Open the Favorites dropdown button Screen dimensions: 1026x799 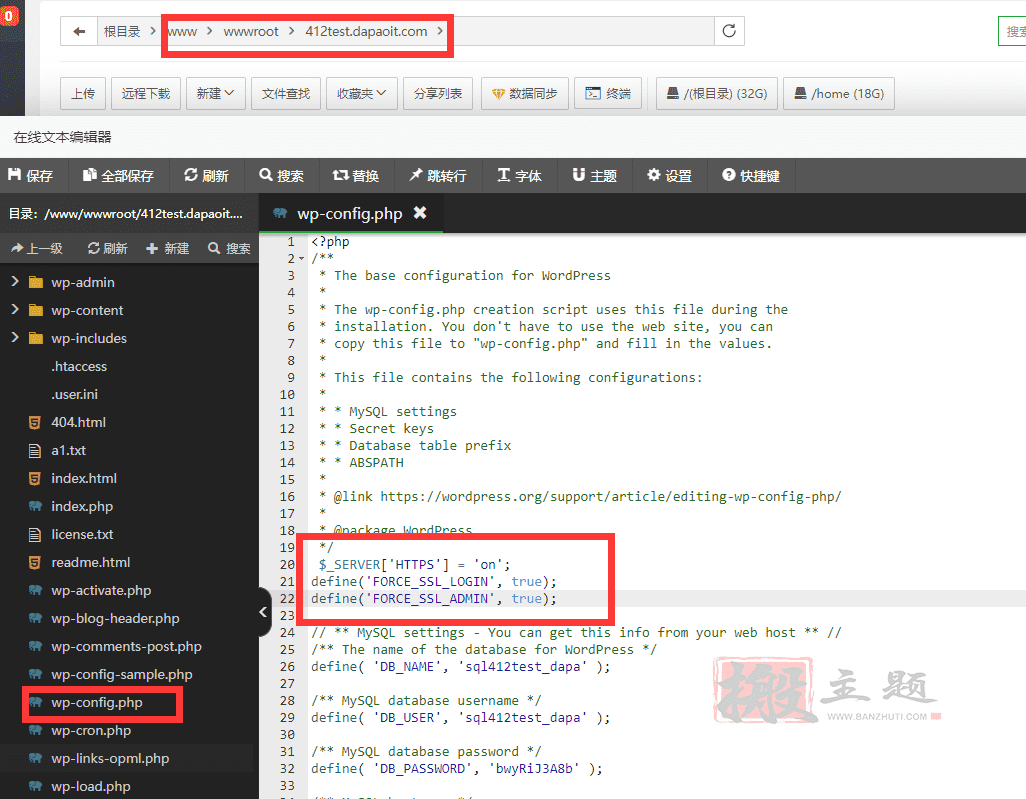pyautogui.click(x=361, y=93)
